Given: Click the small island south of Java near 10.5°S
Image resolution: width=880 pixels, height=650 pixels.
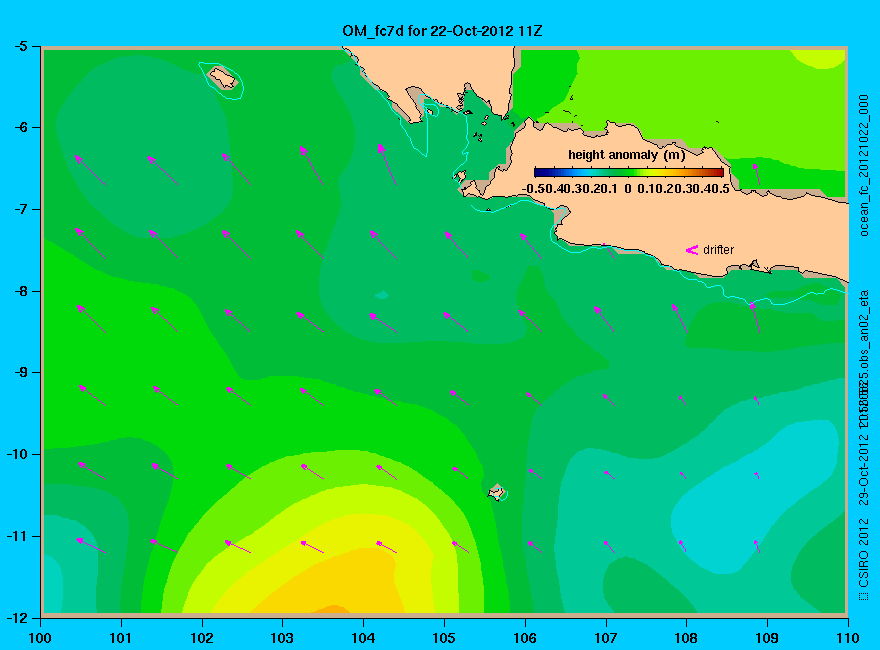Looking at the screenshot, I should [x=497, y=492].
